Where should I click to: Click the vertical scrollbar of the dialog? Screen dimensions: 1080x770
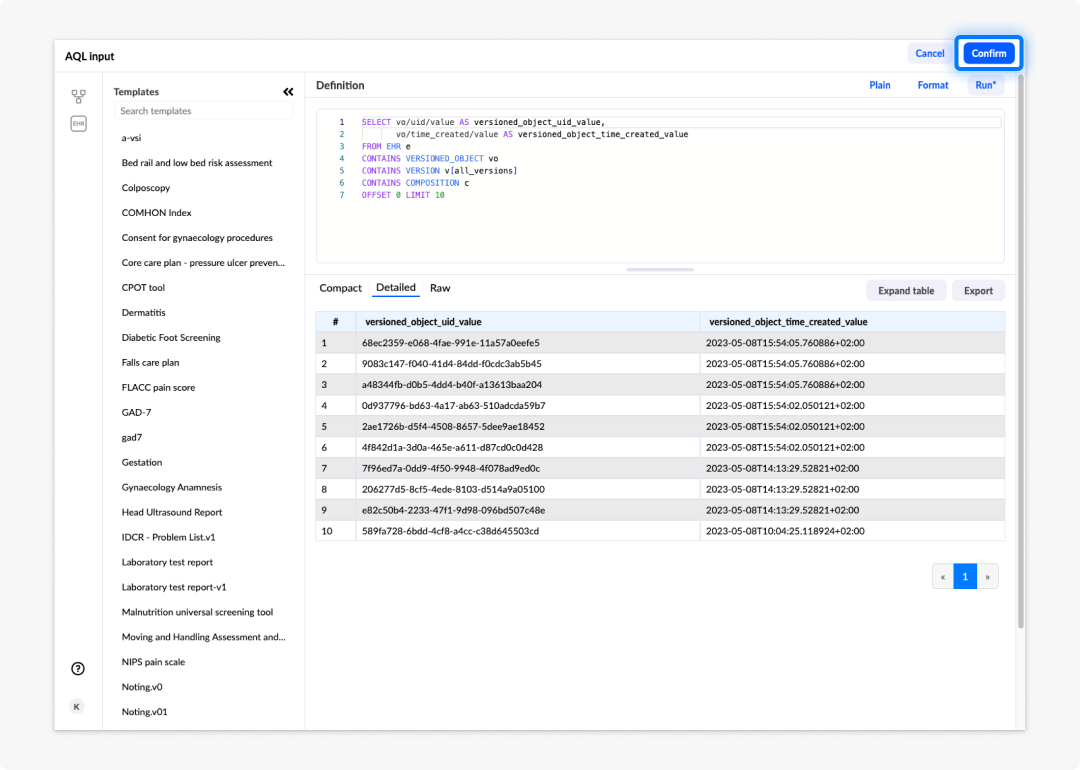coord(1021,351)
